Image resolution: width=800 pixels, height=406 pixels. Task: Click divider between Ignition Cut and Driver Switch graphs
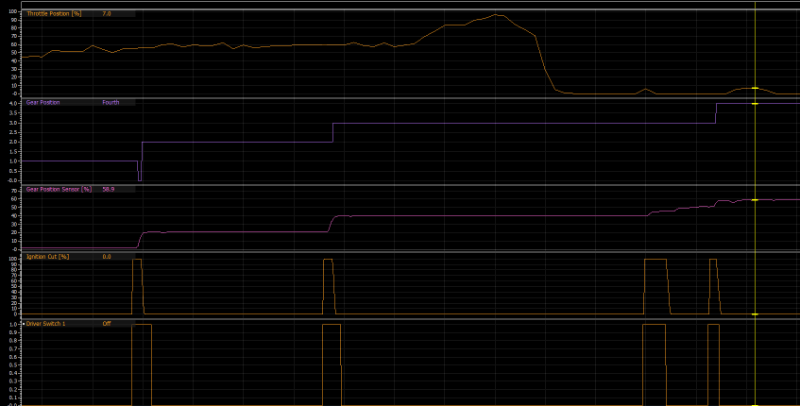[x=400, y=319]
